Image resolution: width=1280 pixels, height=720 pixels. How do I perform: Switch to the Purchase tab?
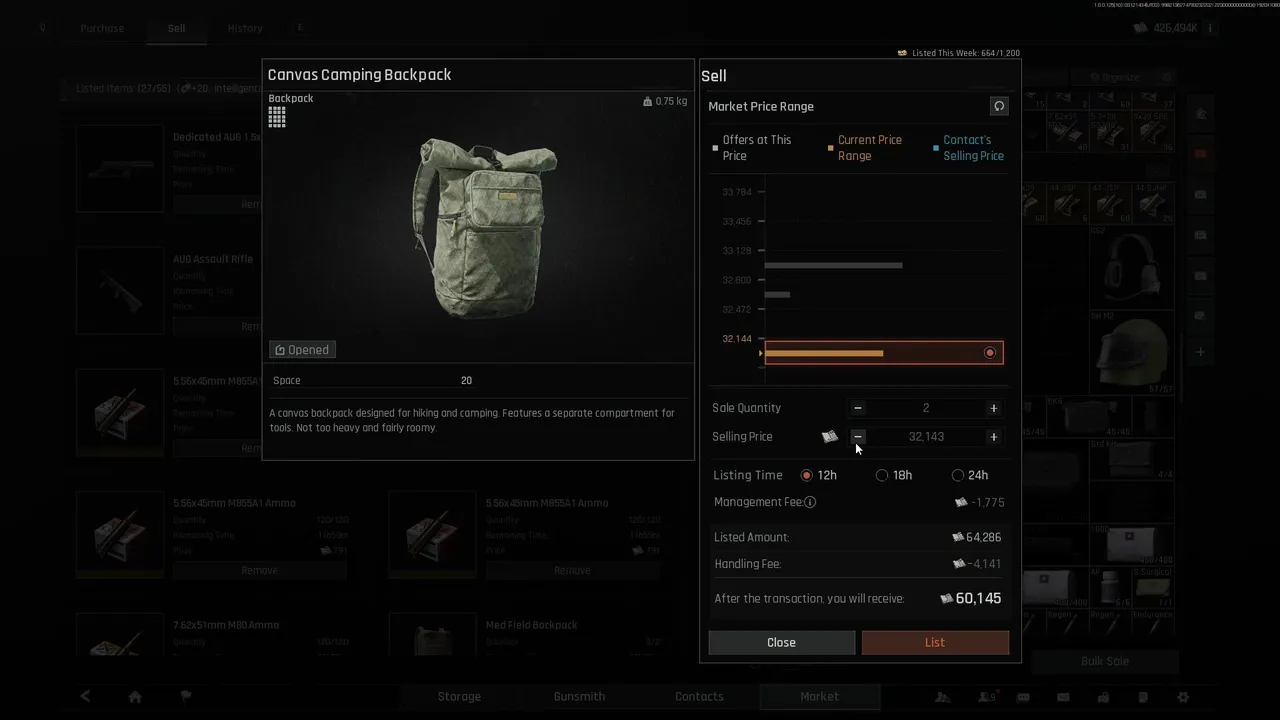coord(103,28)
